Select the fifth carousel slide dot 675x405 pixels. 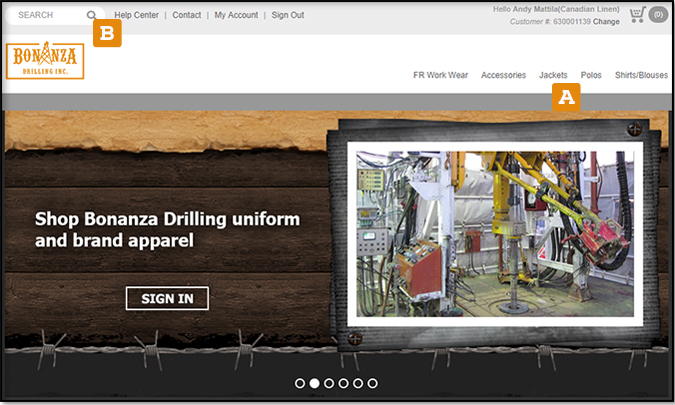(x=358, y=383)
